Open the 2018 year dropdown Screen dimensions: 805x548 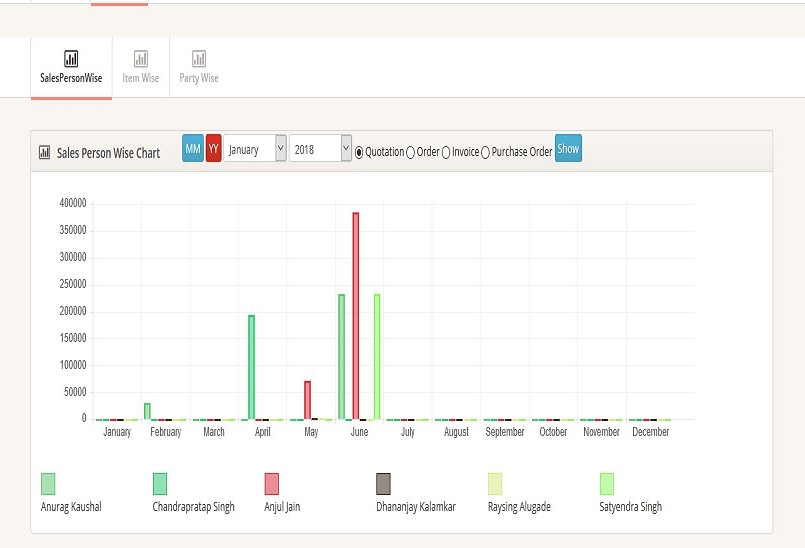pyautogui.click(x=320, y=149)
